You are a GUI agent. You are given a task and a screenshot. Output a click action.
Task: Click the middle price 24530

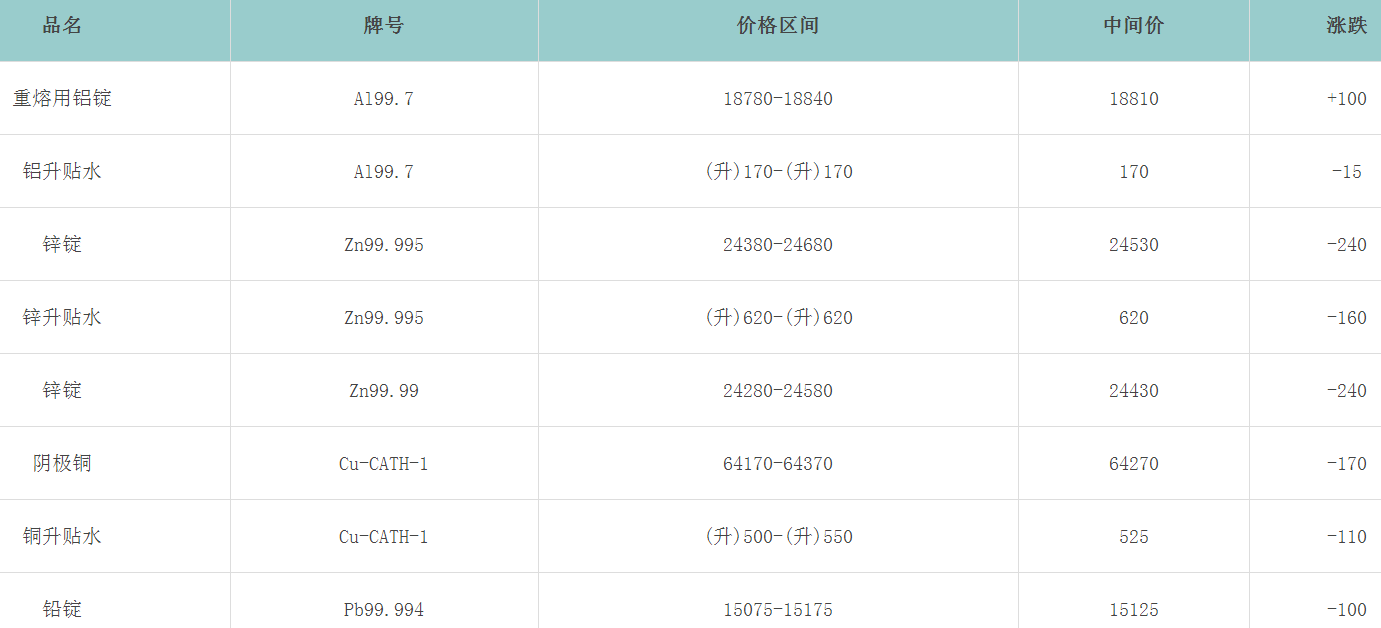pos(1134,245)
